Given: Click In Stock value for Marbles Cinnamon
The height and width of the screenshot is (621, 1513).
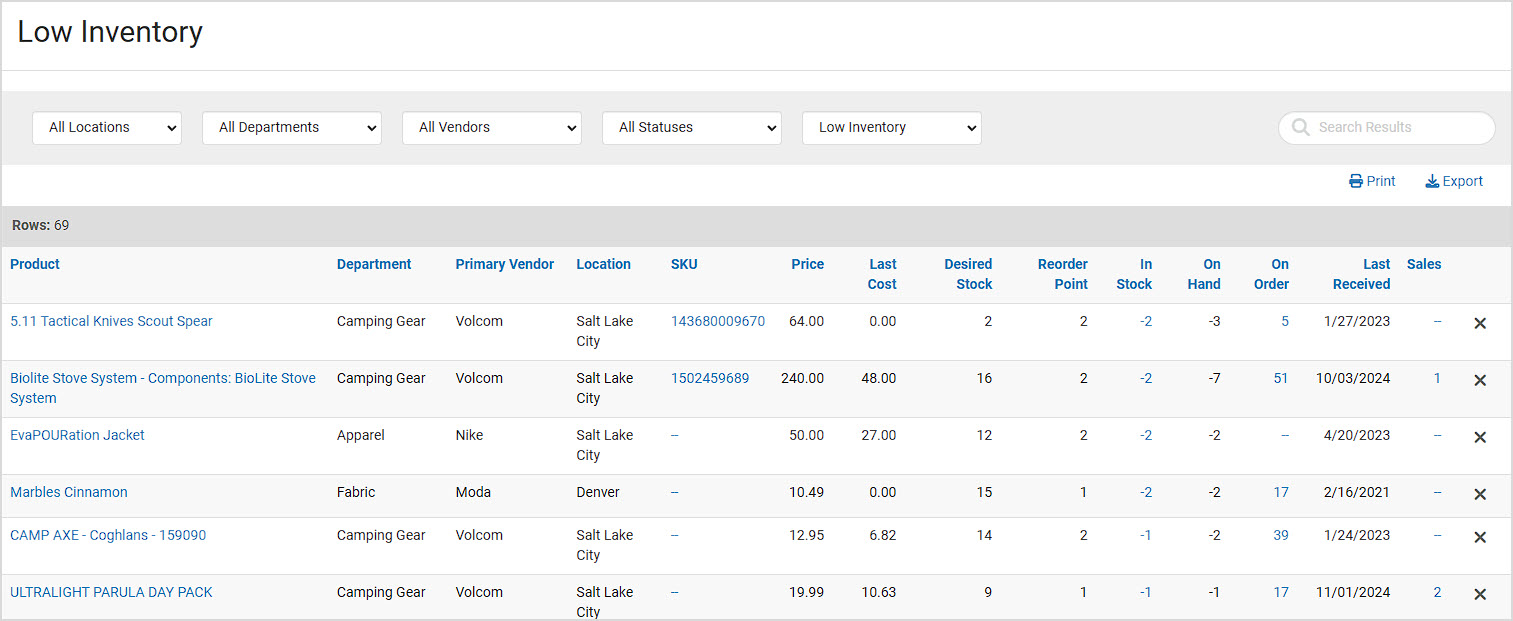Looking at the screenshot, I should click(1146, 492).
